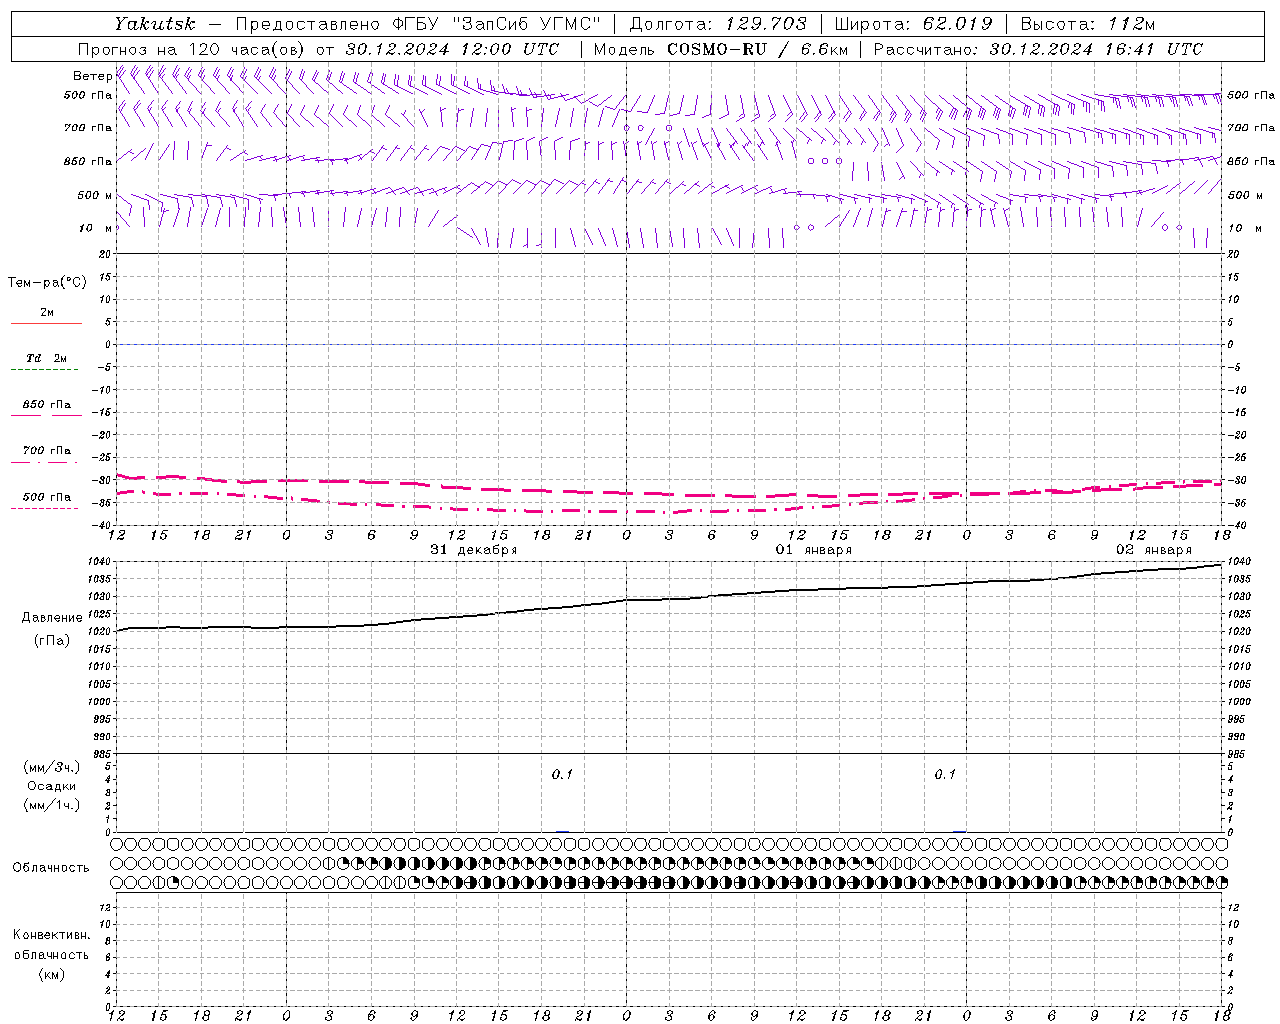The width and height of the screenshot is (1280, 1024).
Task: Click the "01 января" date label
Action: point(814,550)
